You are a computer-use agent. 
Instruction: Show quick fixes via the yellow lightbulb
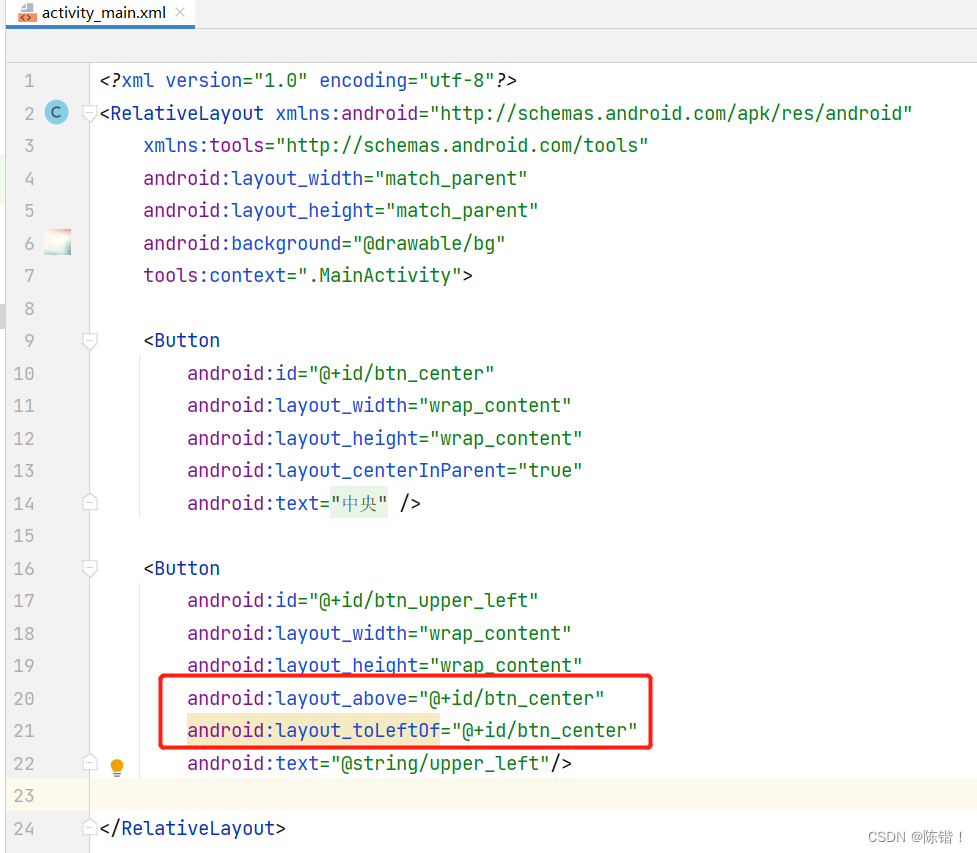coord(117,767)
